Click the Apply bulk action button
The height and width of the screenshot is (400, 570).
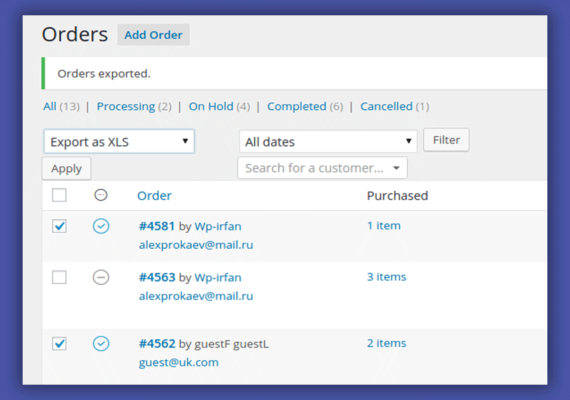[x=67, y=168]
